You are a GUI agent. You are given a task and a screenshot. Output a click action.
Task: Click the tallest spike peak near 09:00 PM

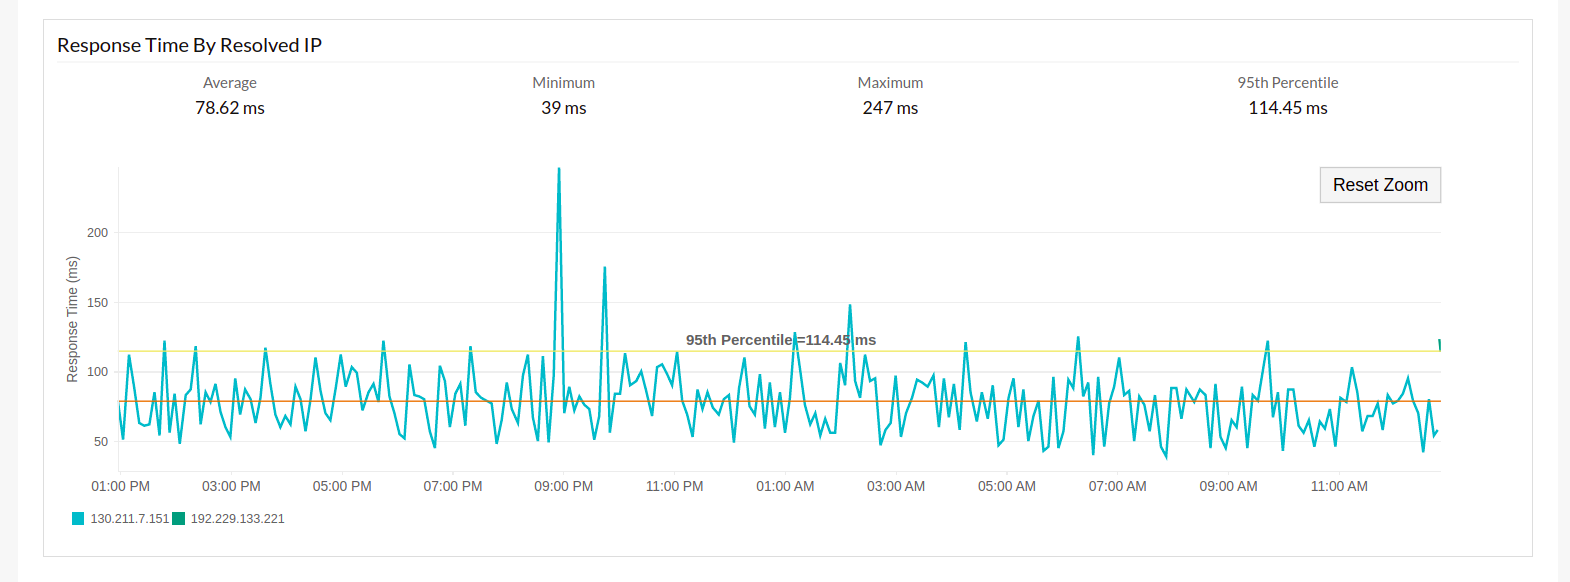(x=558, y=170)
